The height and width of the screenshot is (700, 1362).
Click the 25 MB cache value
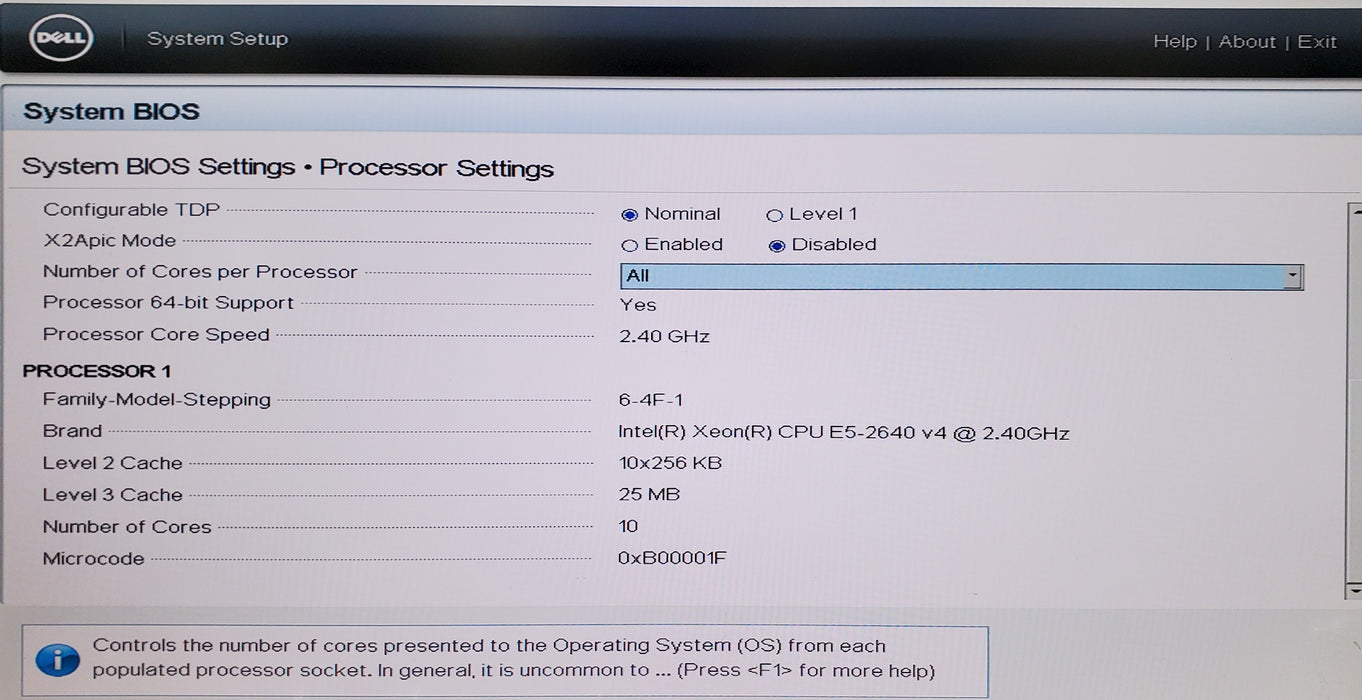click(x=649, y=494)
